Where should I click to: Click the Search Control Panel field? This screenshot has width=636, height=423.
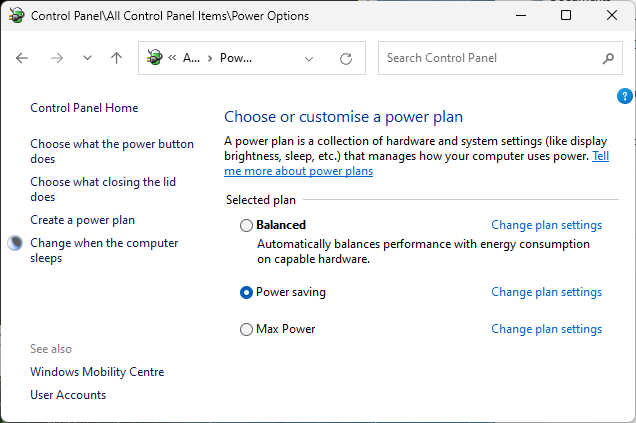pyautogui.click(x=500, y=58)
